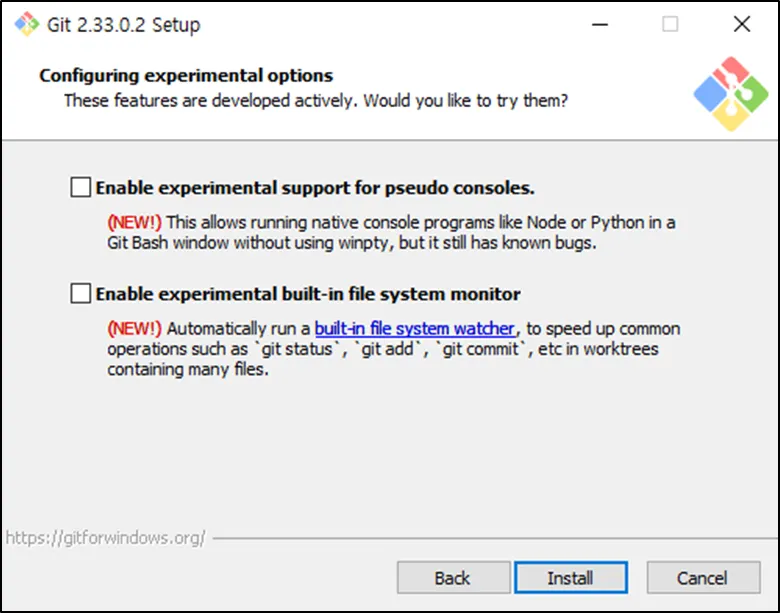Enable experimental support for pseudo consoles checkbox
This screenshot has height=613, width=780.
pos(80,187)
